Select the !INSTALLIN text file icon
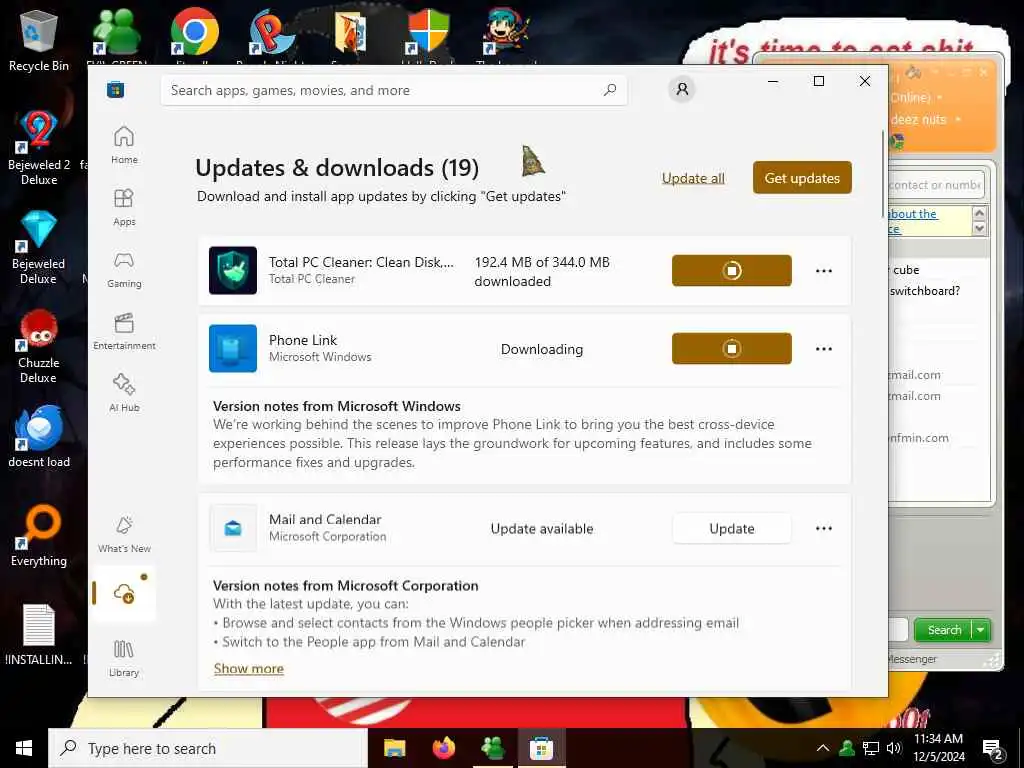This screenshot has width=1024, height=768. (39, 635)
